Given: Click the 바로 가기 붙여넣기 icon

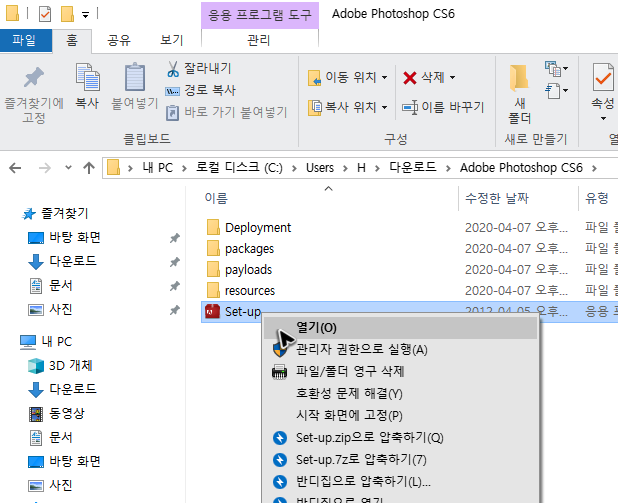Looking at the screenshot, I should [172, 113].
